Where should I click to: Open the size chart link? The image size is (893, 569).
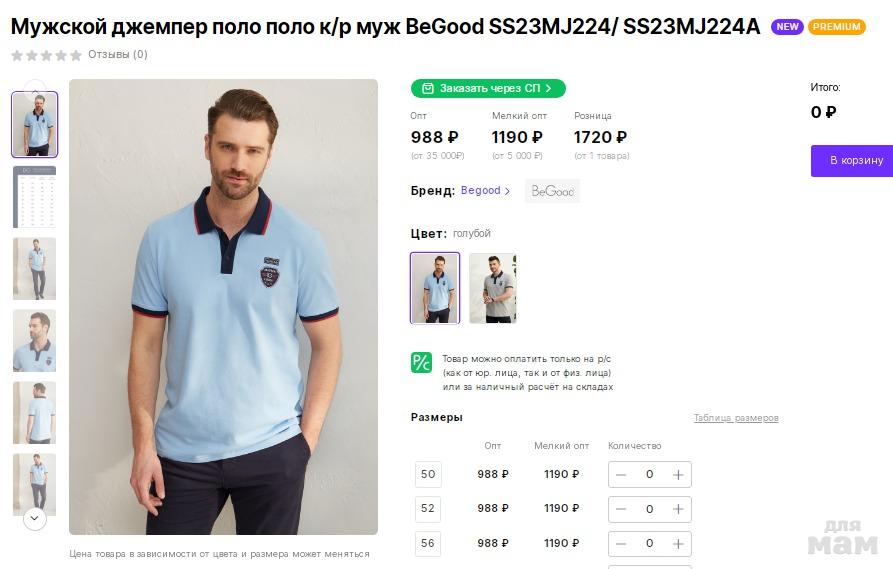click(x=735, y=418)
